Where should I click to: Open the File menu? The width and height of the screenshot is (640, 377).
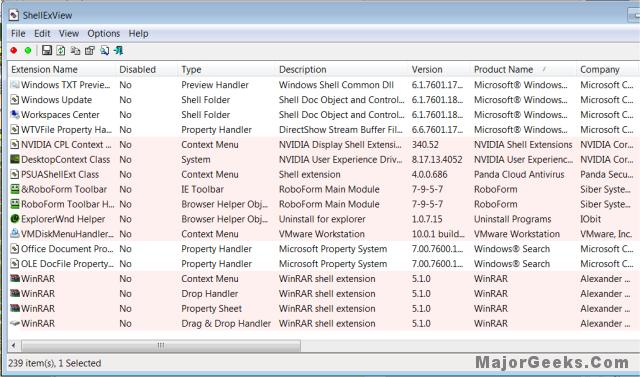(18, 33)
